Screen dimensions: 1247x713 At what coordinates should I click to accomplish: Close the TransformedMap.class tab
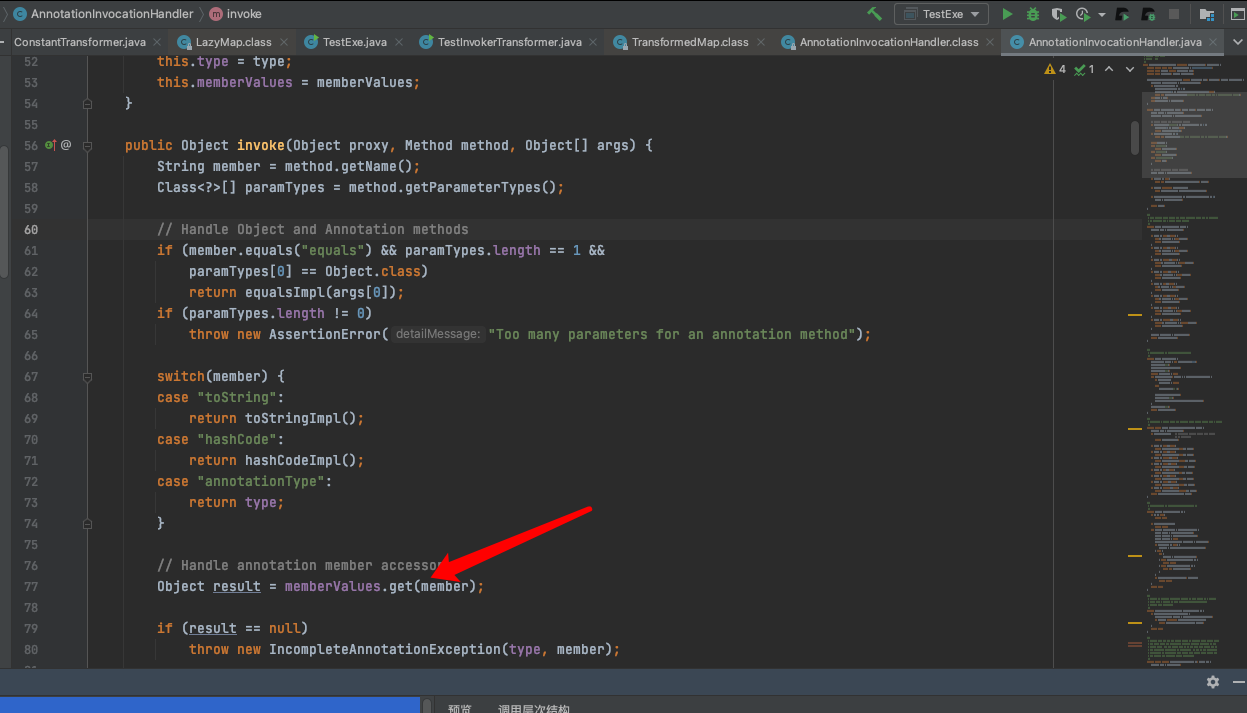click(x=763, y=42)
